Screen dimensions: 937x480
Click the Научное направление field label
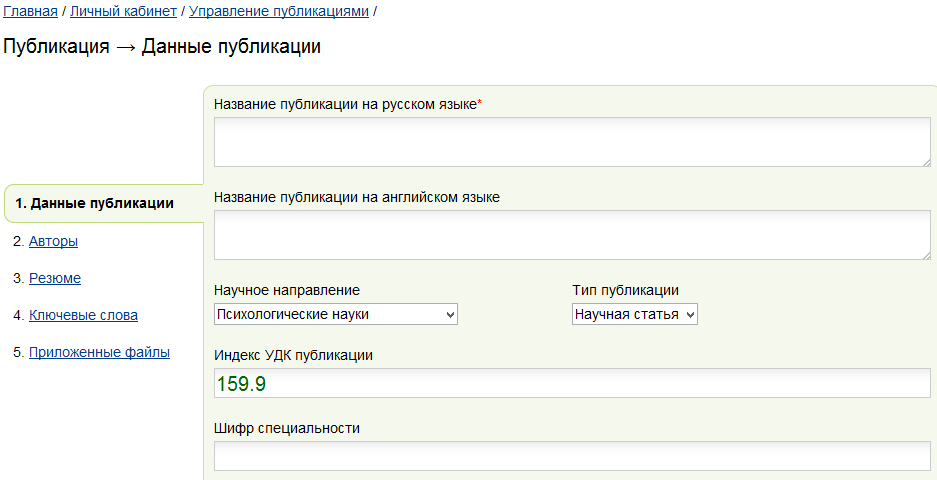pos(287,291)
